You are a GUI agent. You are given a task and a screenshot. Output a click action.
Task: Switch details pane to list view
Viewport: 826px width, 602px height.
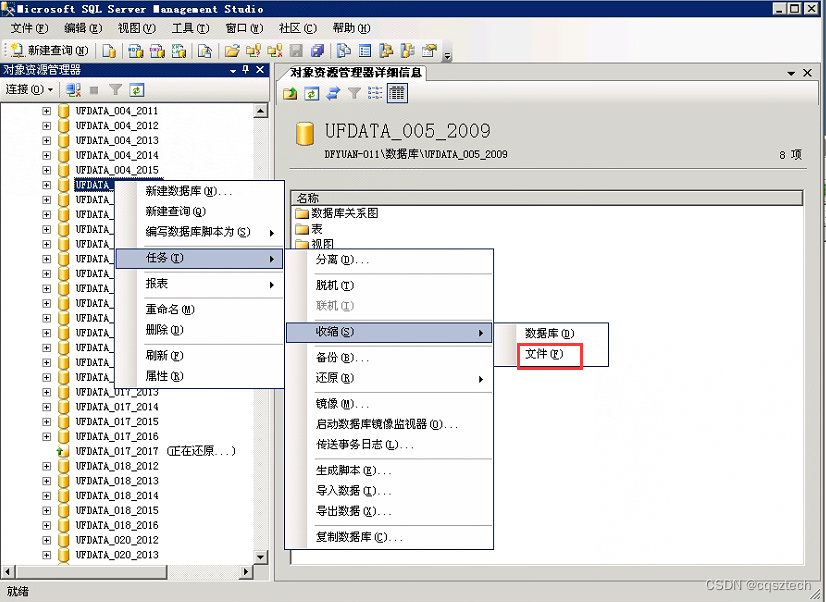[375, 94]
